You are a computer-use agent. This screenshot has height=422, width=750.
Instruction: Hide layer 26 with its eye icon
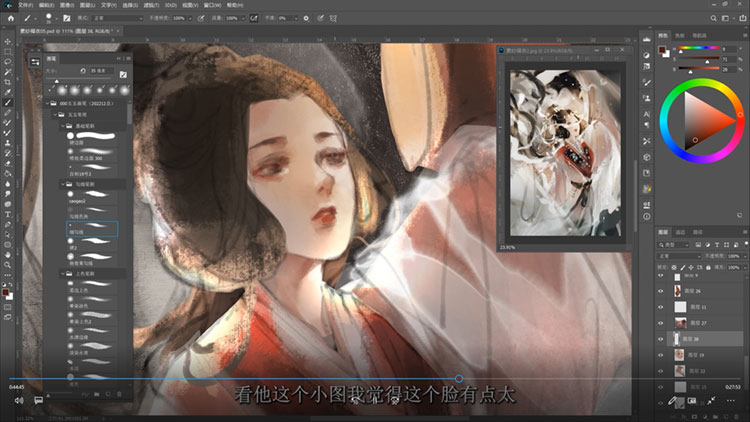(x=662, y=292)
